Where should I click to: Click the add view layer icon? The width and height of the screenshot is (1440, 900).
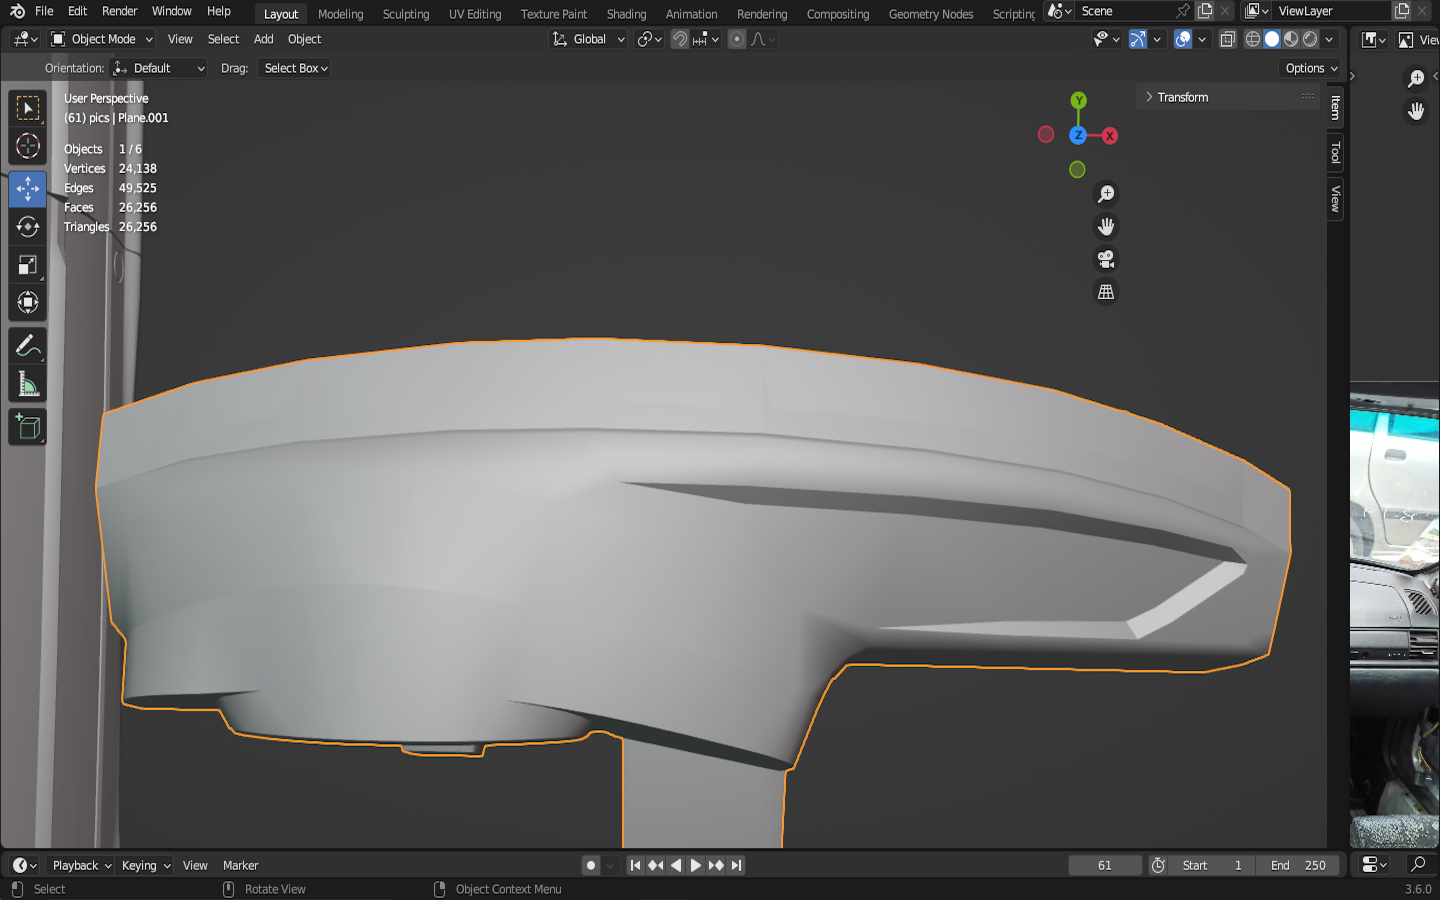tap(1402, 11)
